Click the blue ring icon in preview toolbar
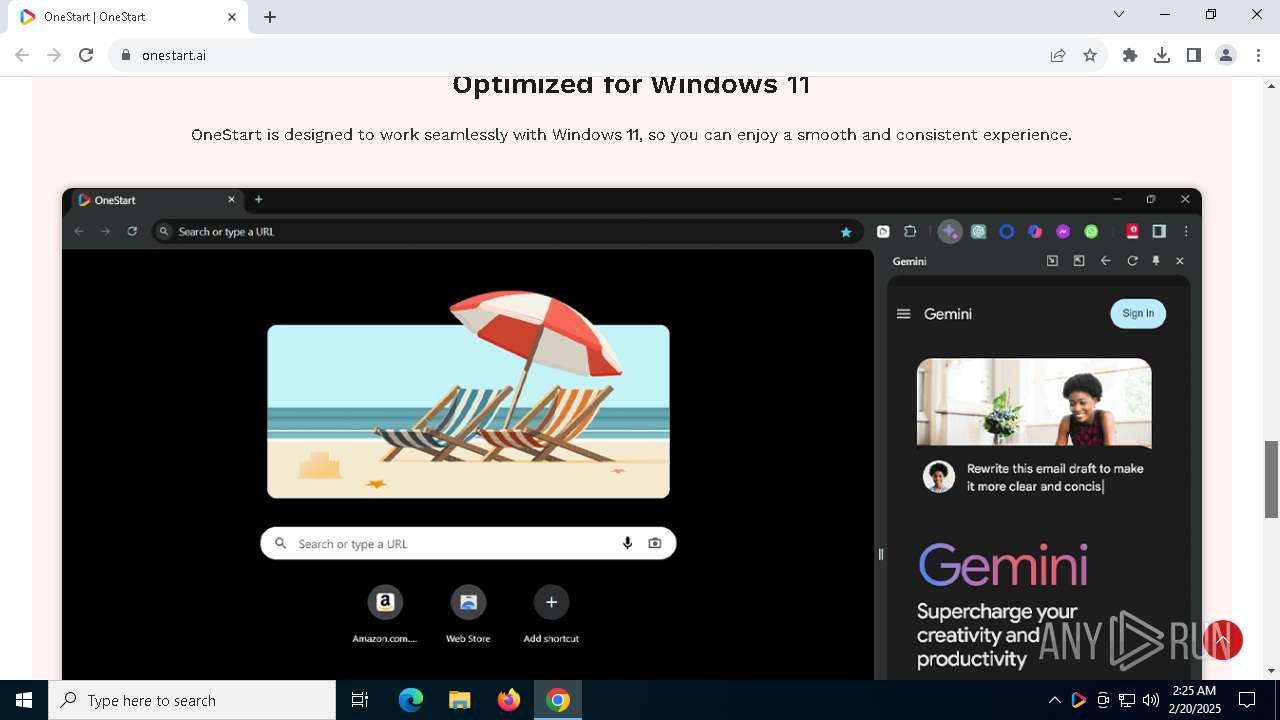1280x720 pixels. (1007, 231)
